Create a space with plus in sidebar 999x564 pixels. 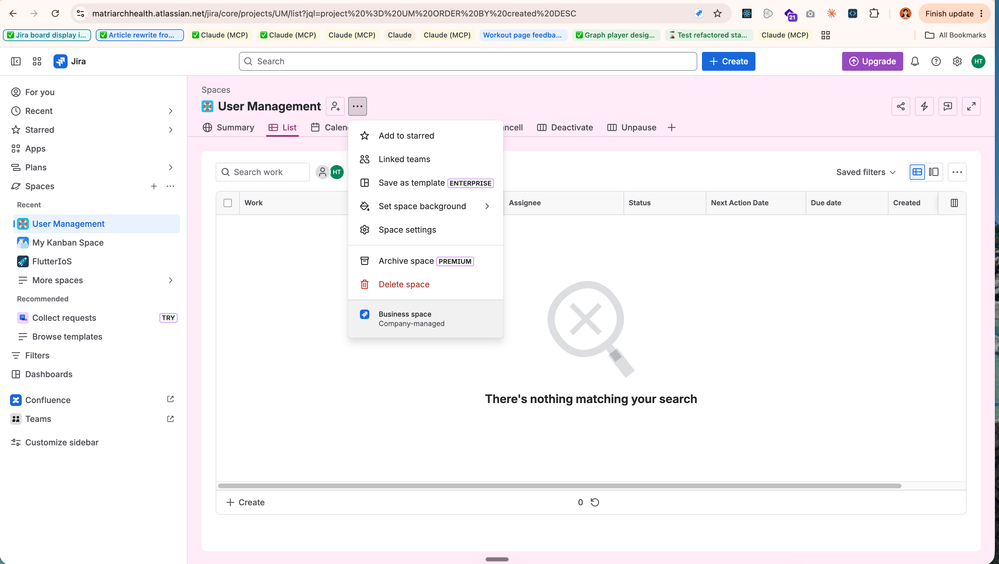coord(154,186)
